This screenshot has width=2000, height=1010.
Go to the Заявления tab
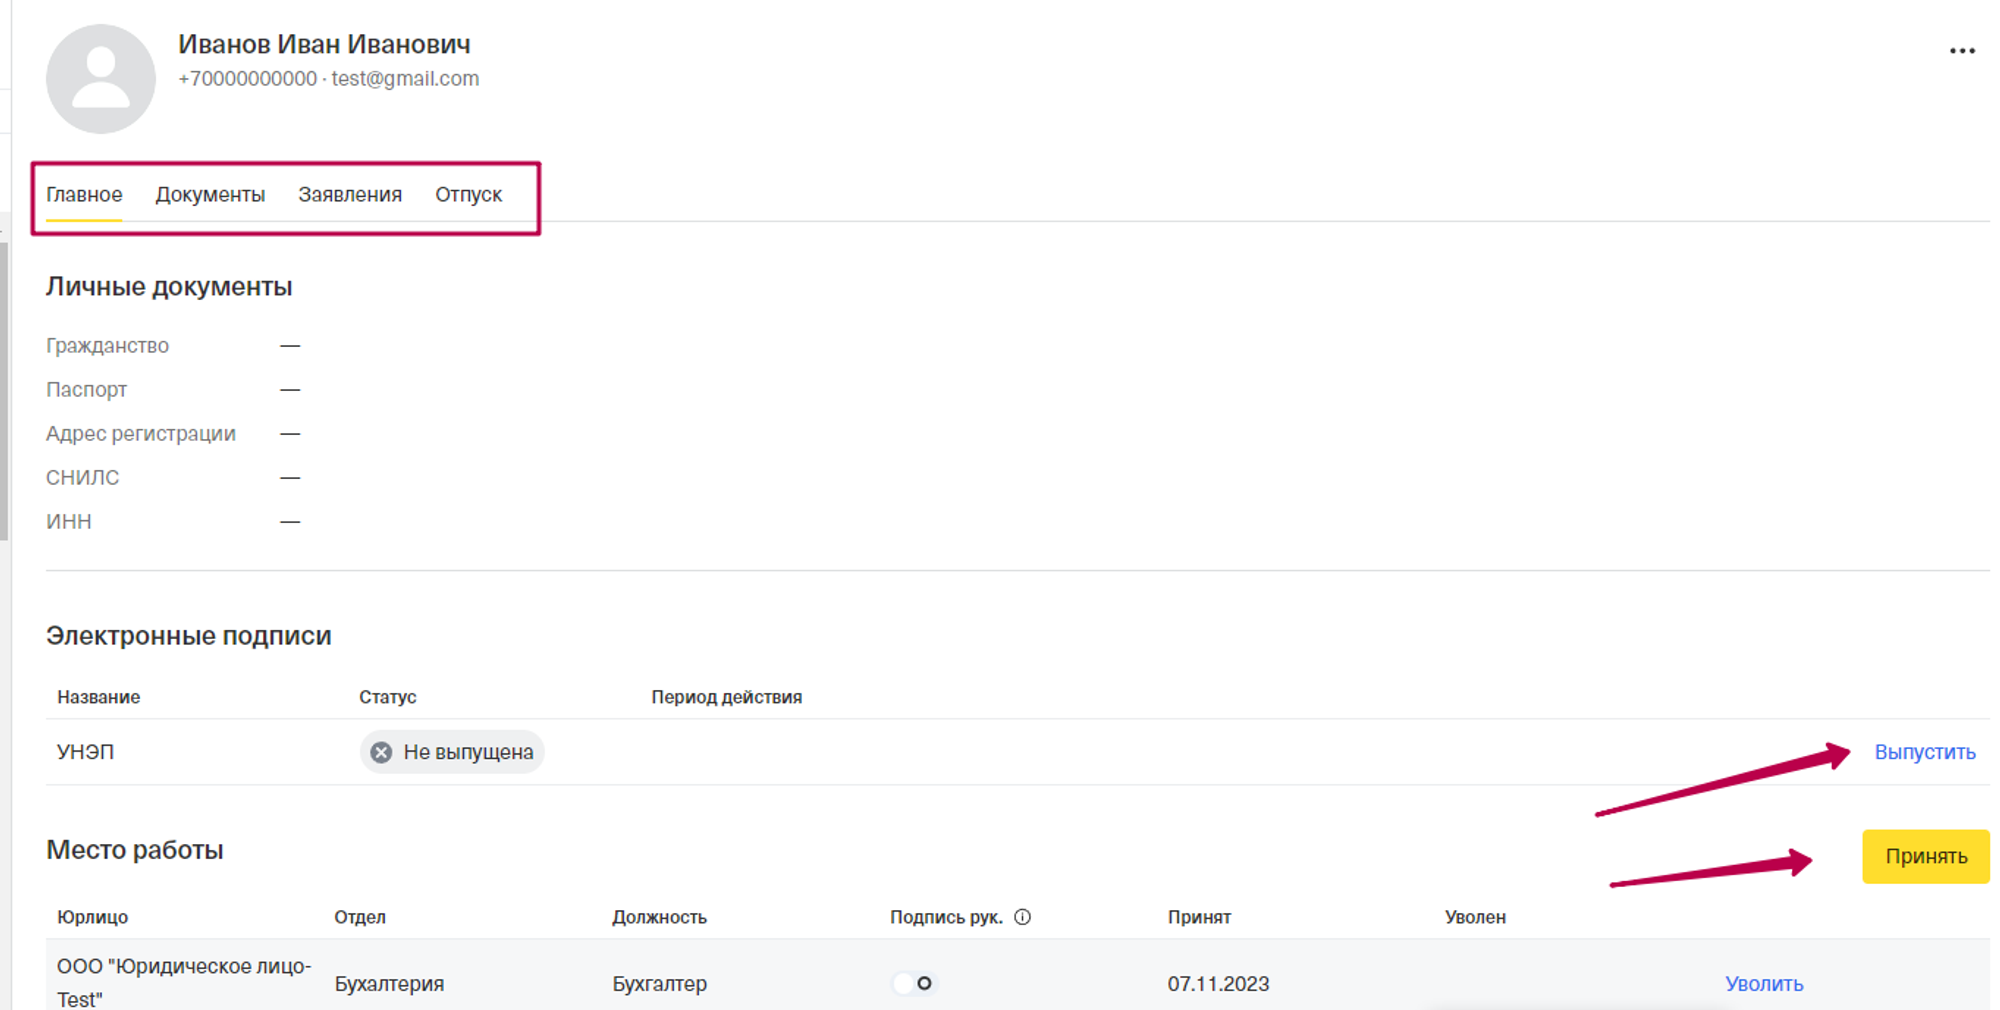coord(350,195)
